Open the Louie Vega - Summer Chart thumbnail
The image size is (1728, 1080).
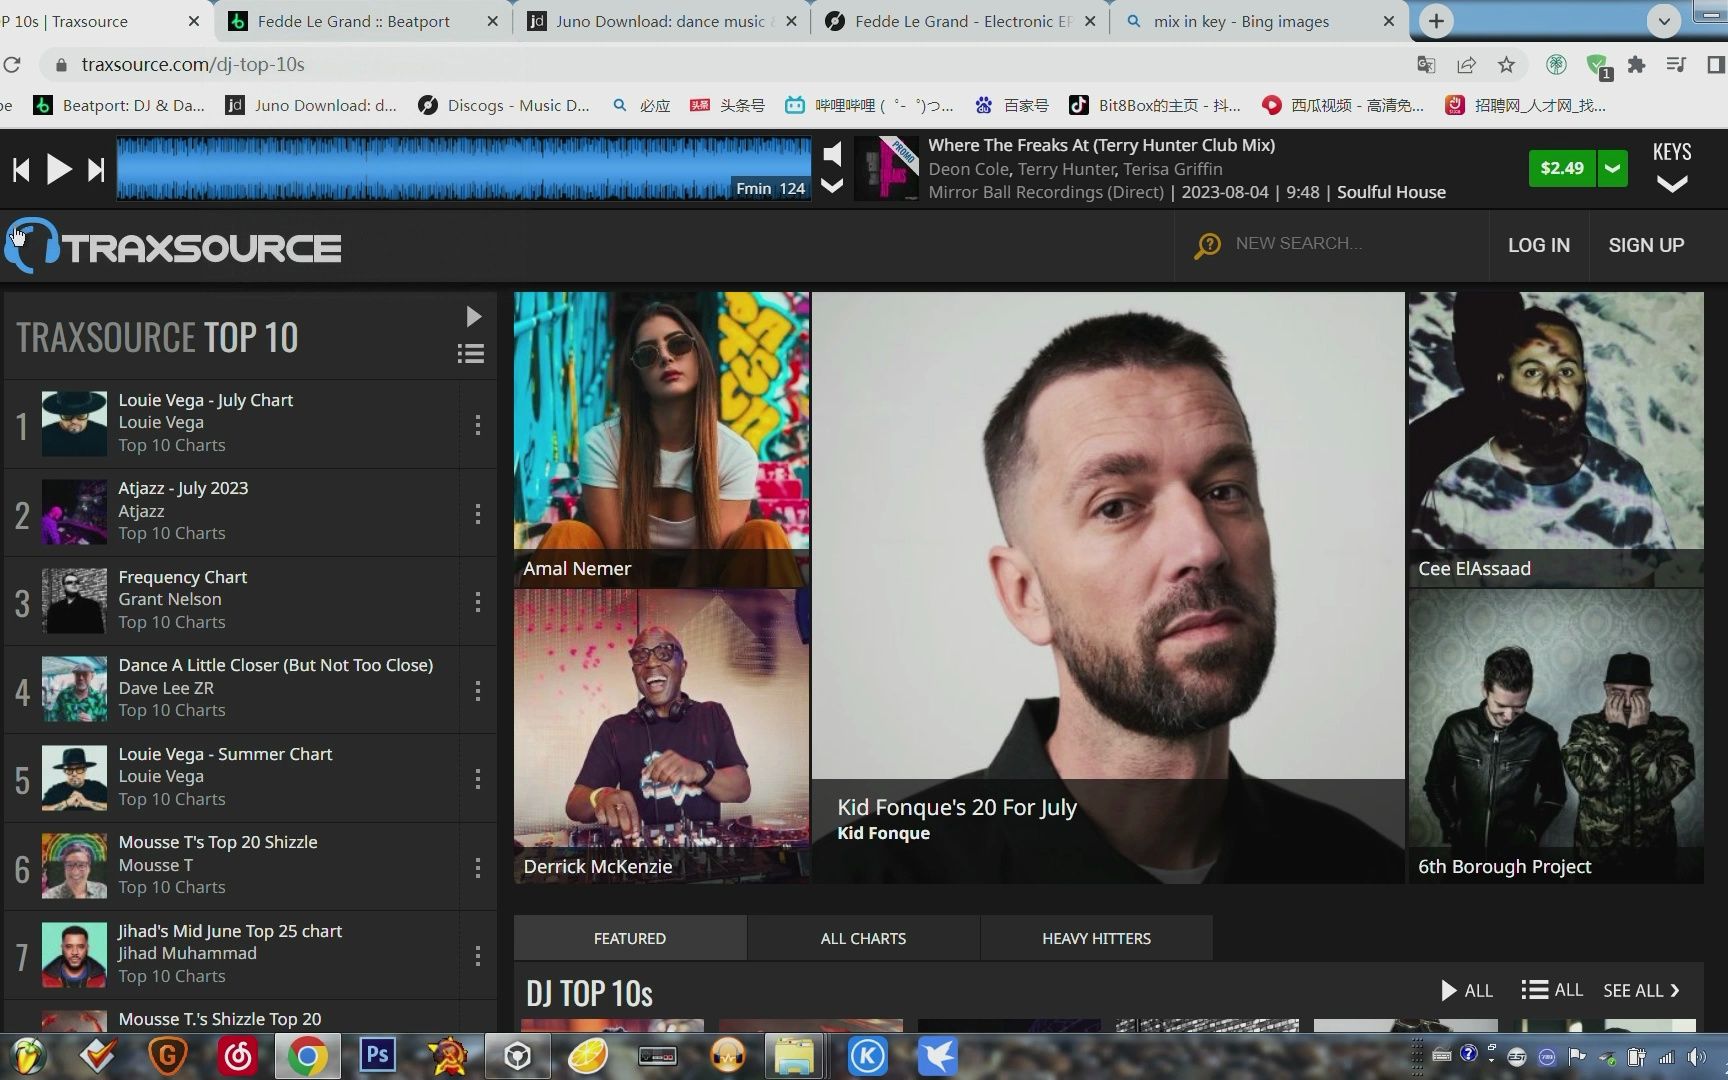[x=74, y=778]
